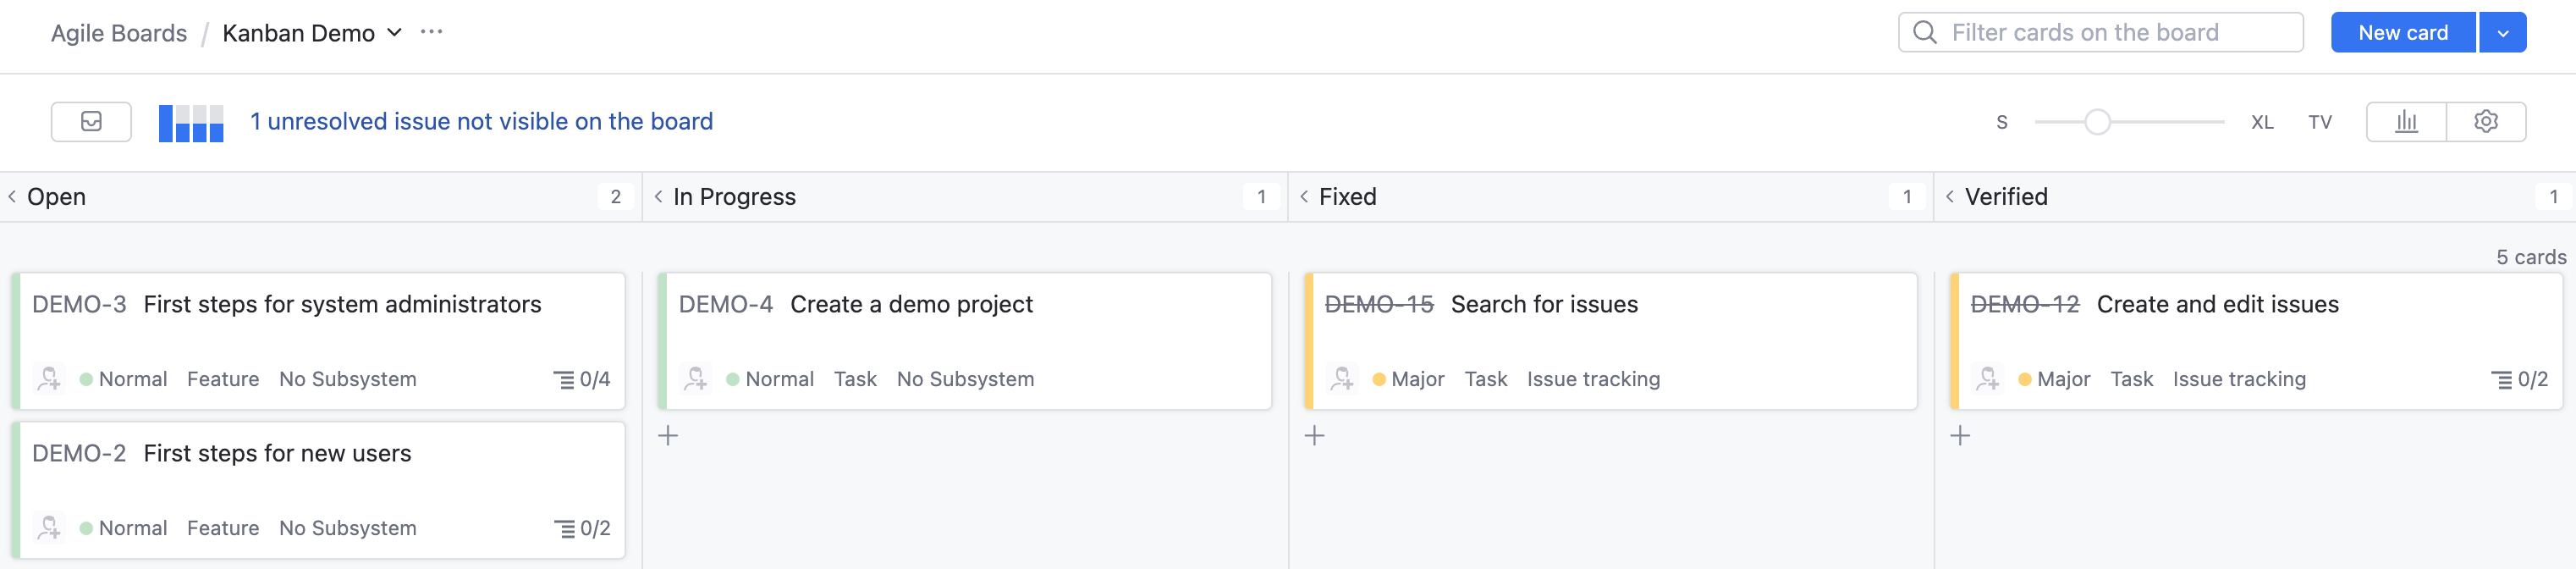Go to Agile Boards breadcrumb
Screen dimensions: 2576x569
(119, 33)
